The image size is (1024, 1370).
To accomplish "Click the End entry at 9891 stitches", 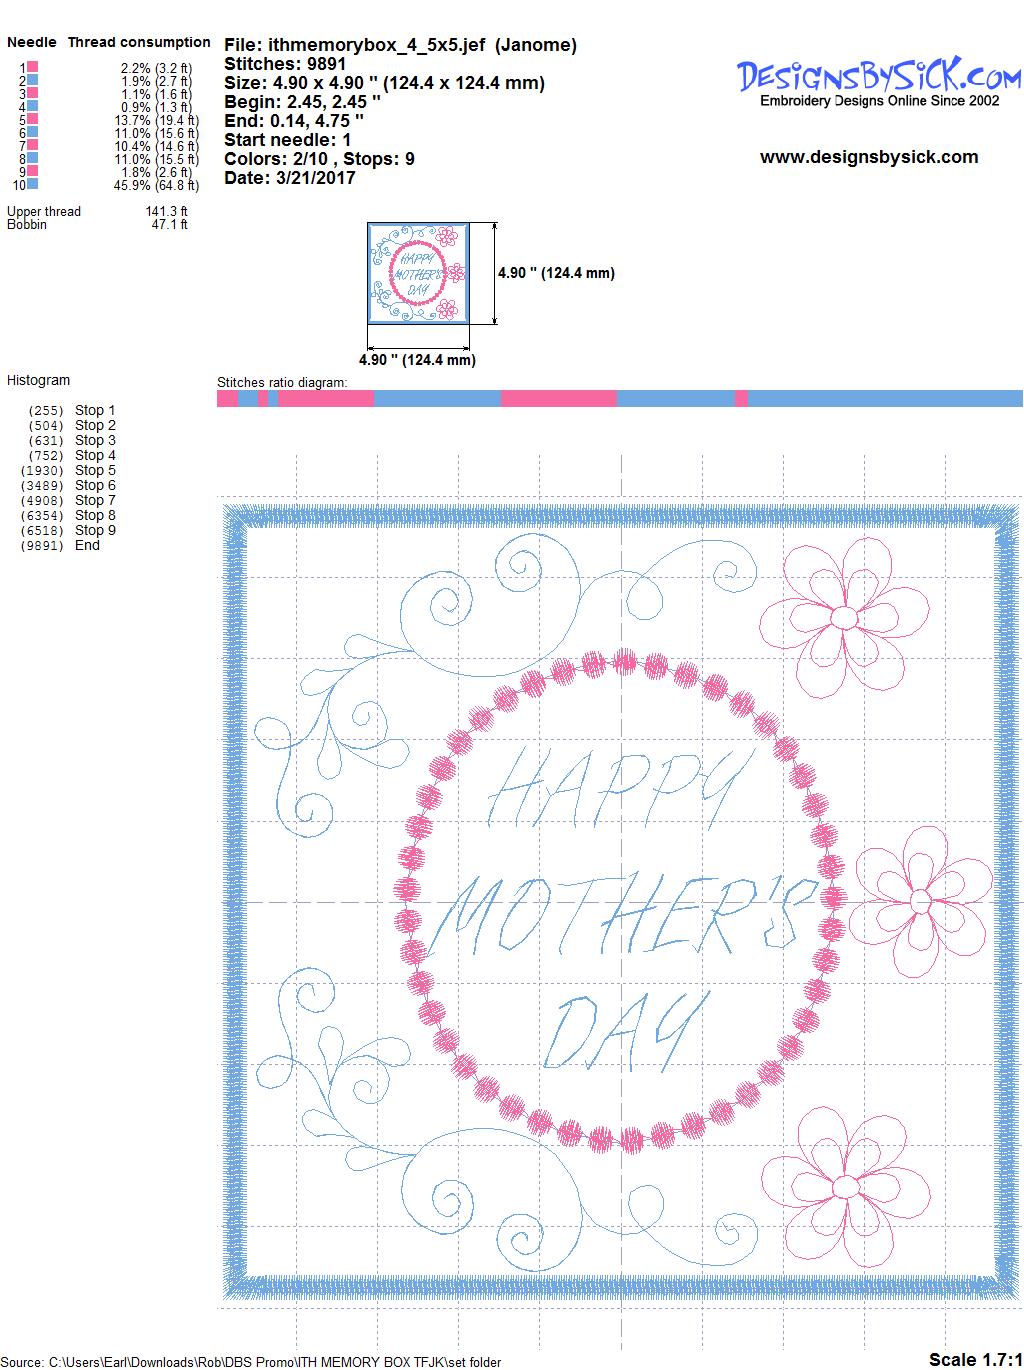I will [87, 545].
